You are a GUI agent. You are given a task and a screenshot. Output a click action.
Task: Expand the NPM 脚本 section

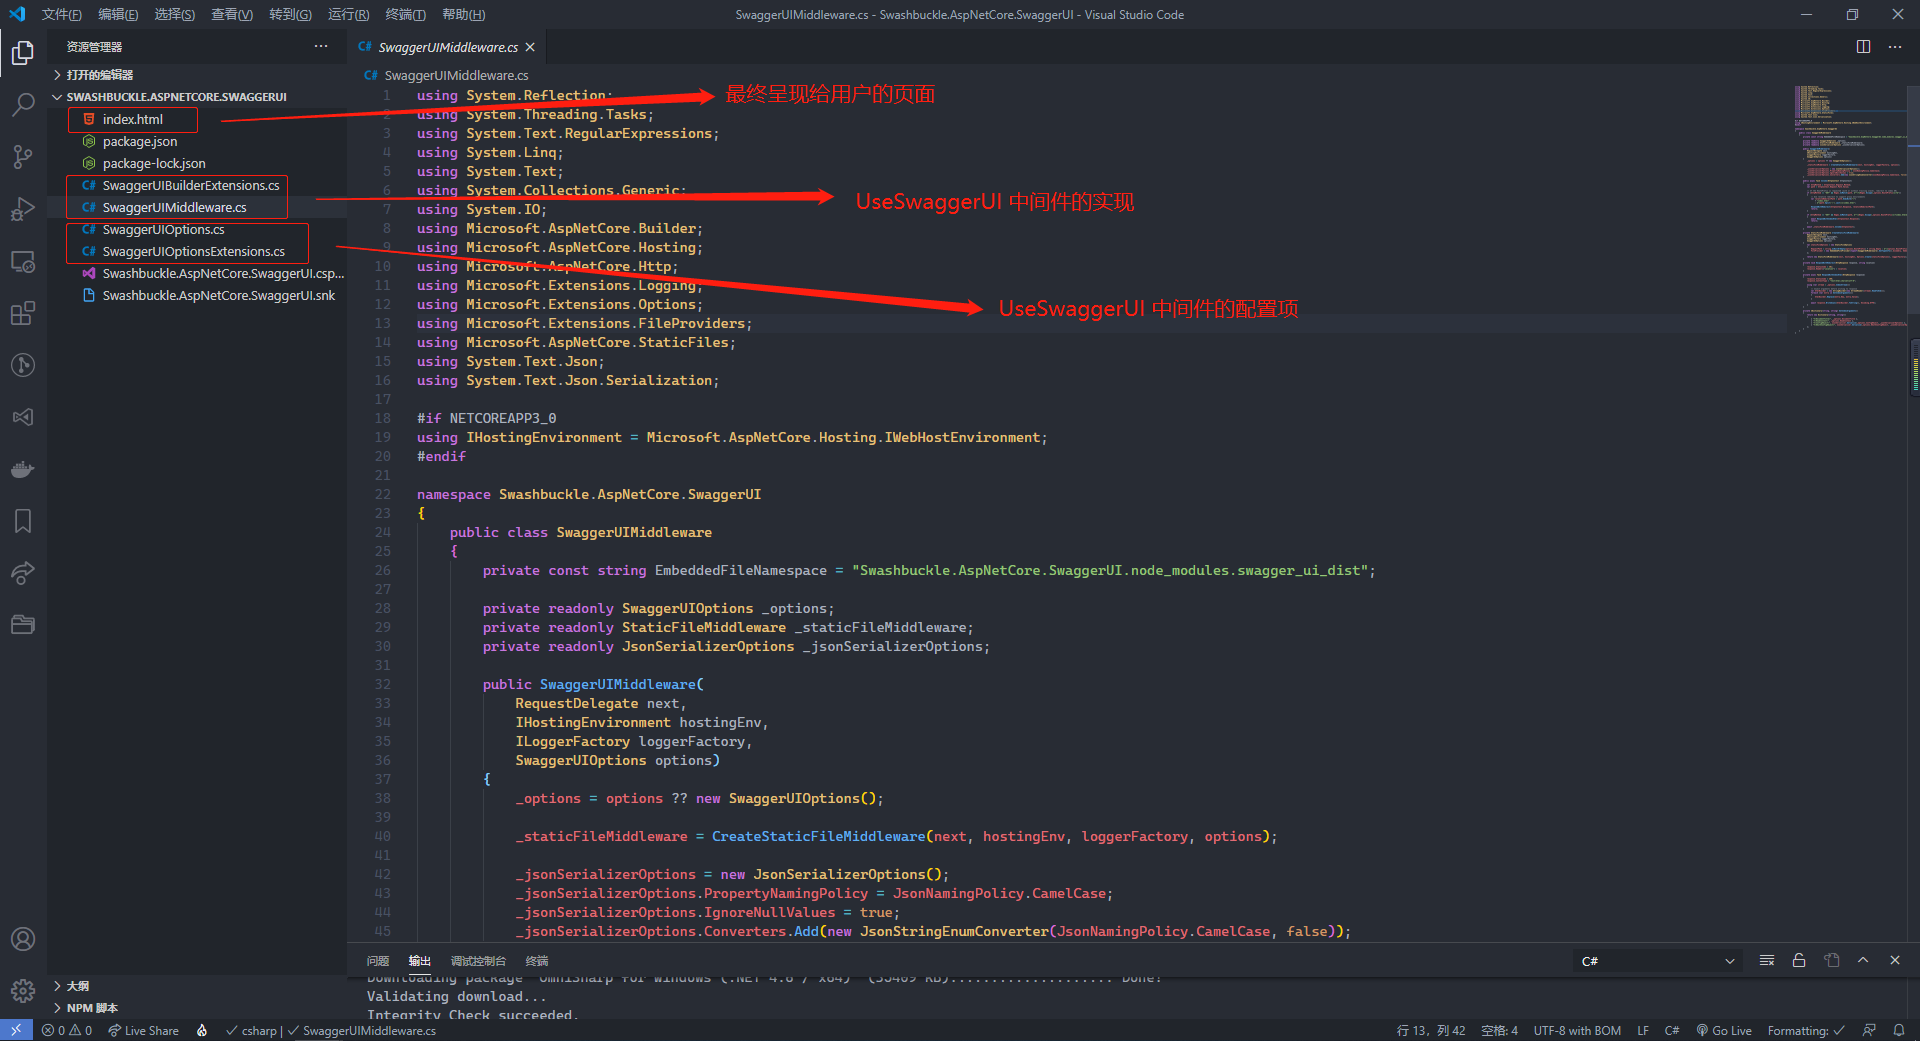(x=92, y=1008)
